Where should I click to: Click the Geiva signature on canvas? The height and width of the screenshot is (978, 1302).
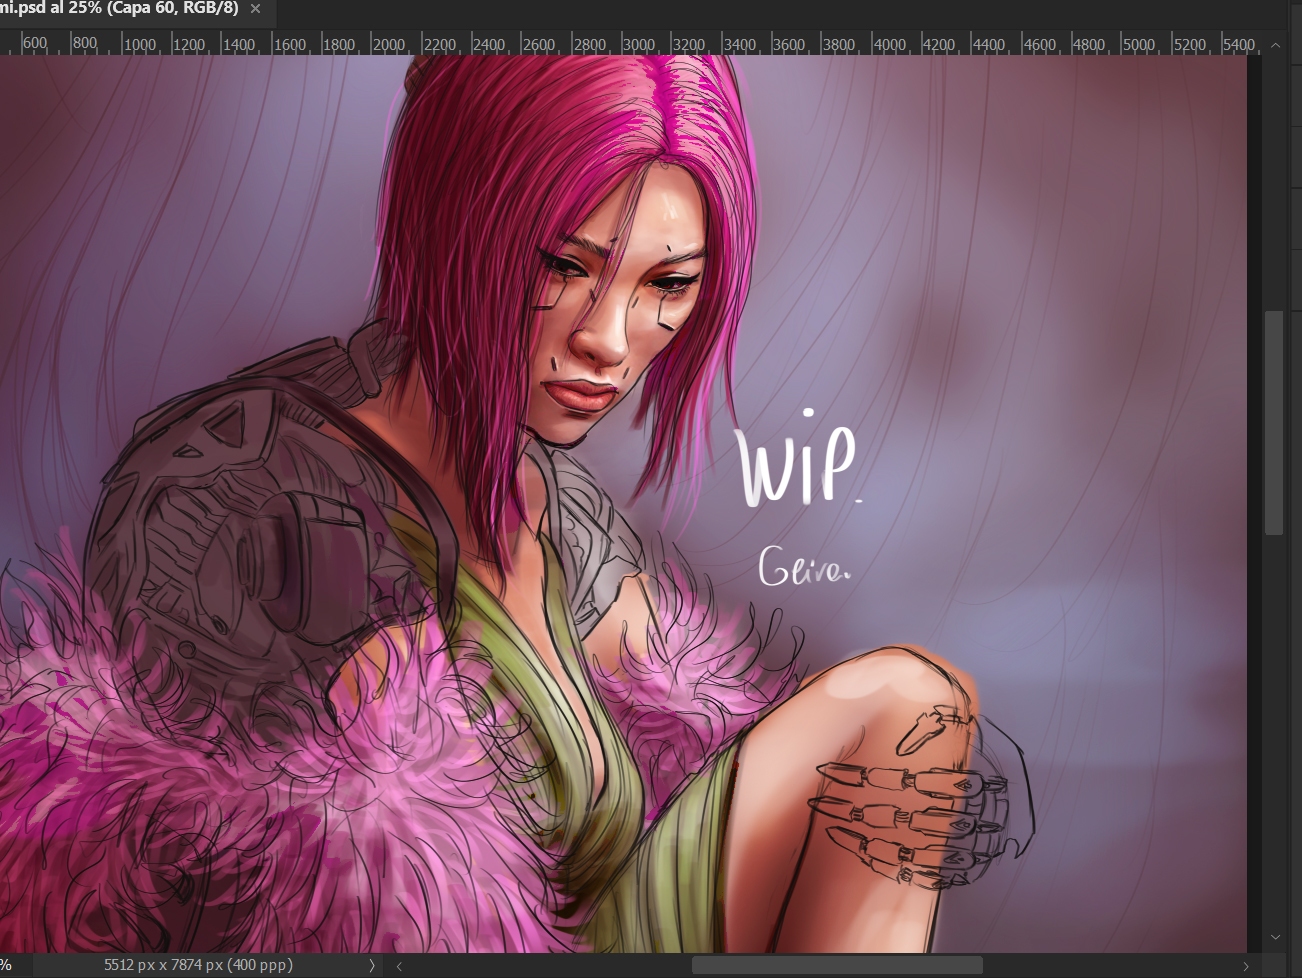[803, 568]
